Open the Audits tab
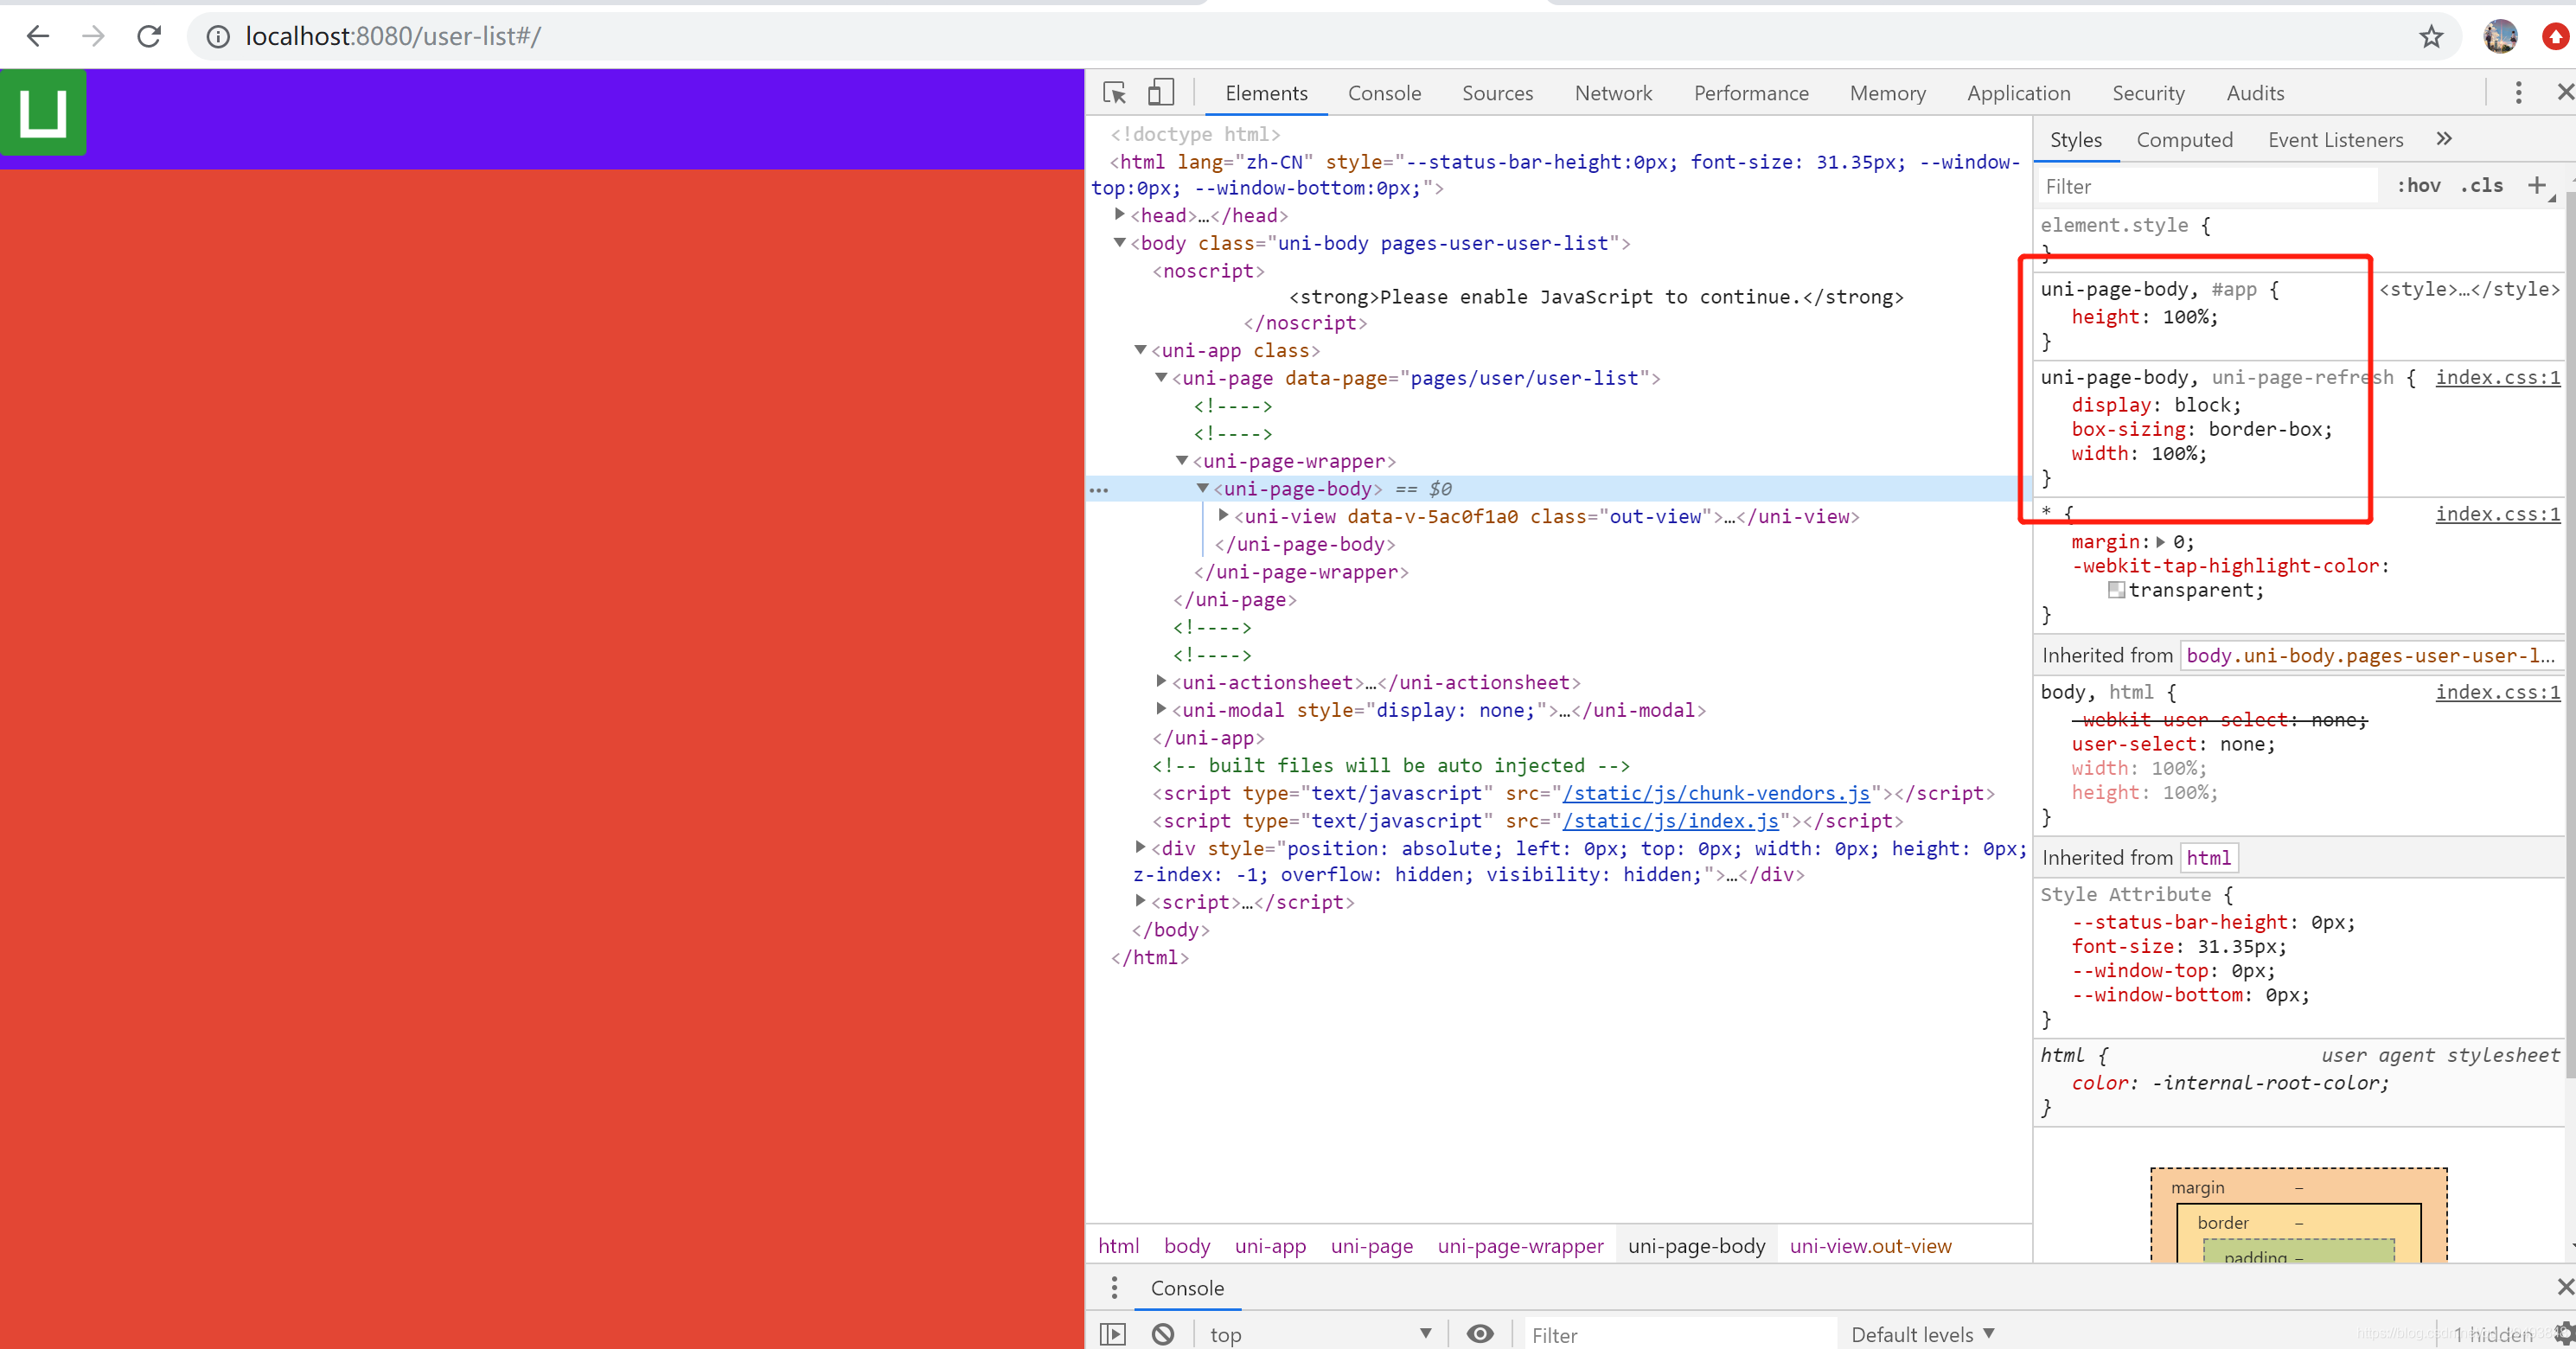 click(x=2255, y=93)
